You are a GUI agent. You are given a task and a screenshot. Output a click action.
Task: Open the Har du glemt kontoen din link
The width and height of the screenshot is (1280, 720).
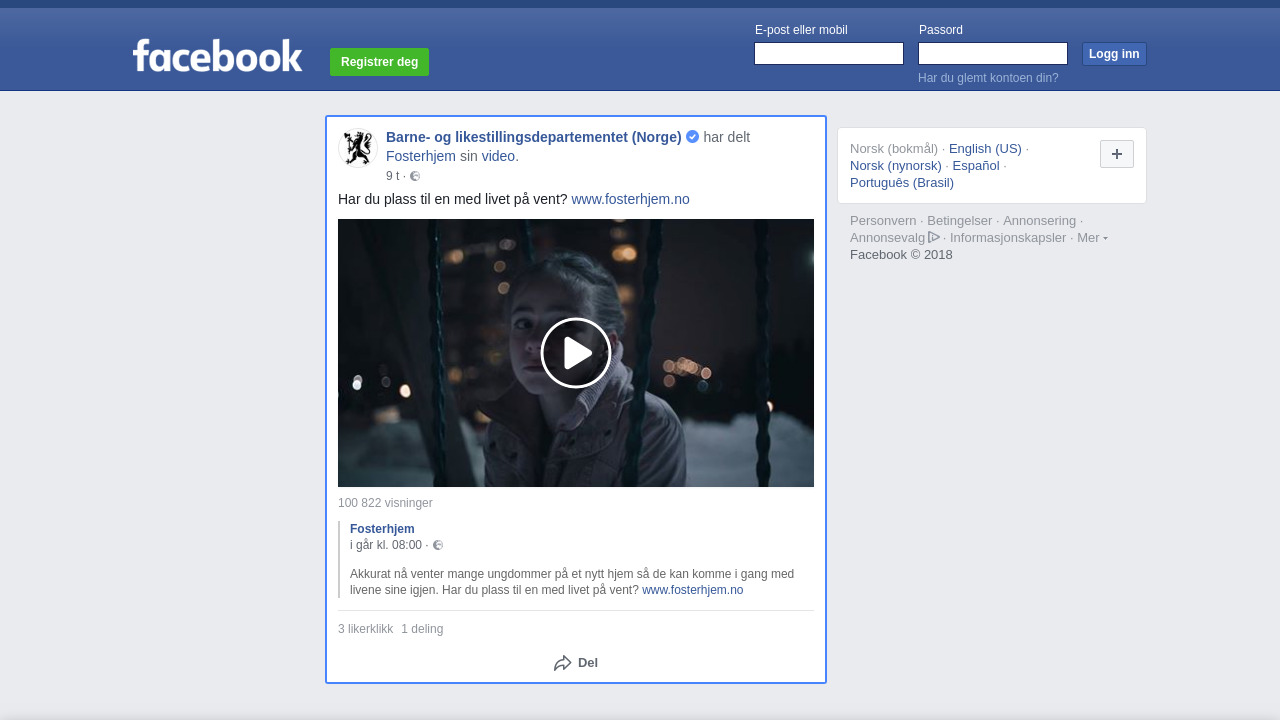coord(988,78)
